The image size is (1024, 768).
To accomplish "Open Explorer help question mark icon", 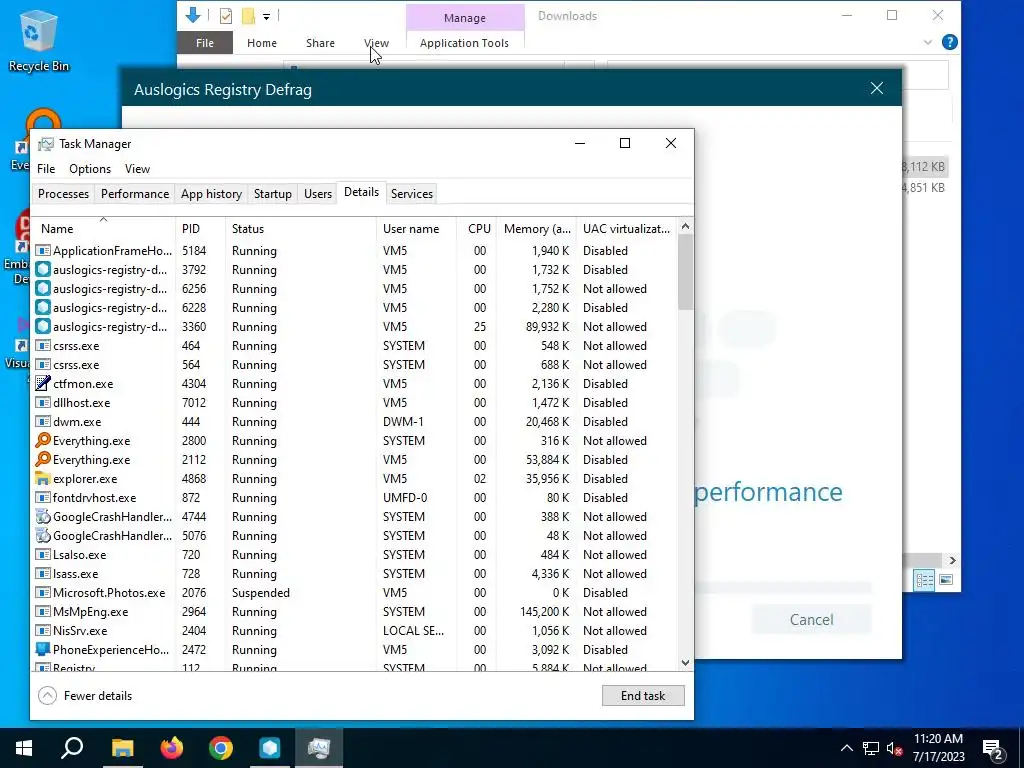I will click(950, 42).
